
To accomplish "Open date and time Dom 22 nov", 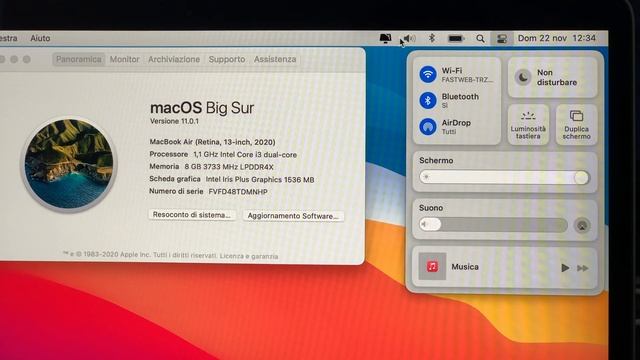I will pyautogui.click(x=557, y=38).
